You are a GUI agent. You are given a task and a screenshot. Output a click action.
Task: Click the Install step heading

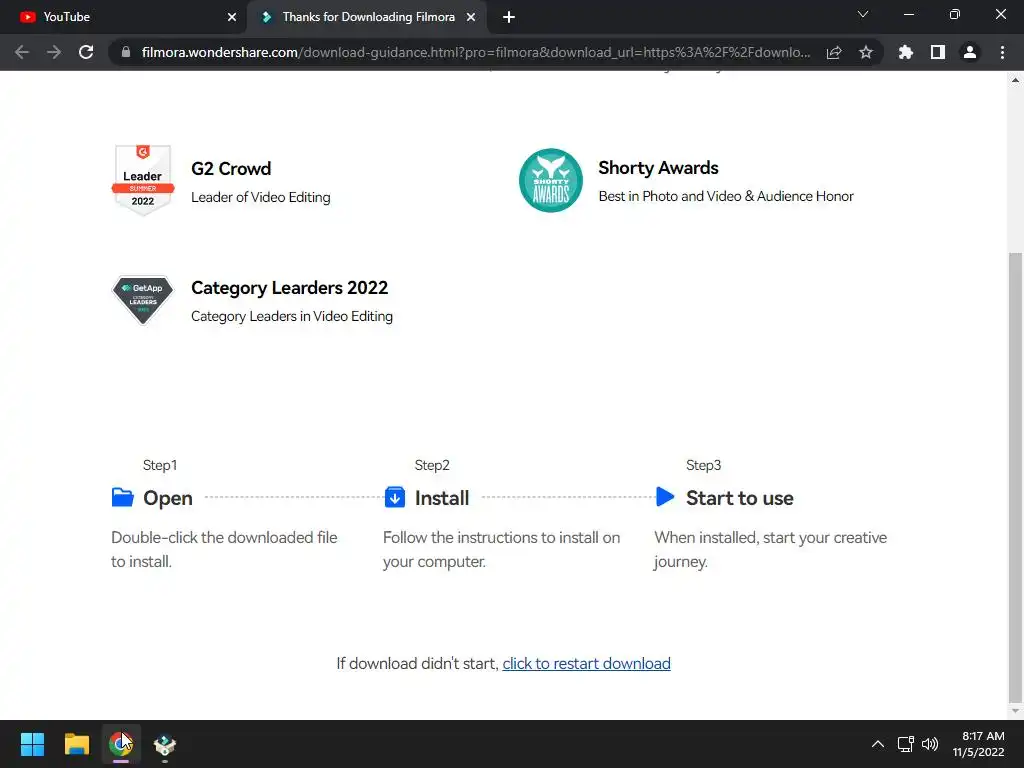(442, 498)
